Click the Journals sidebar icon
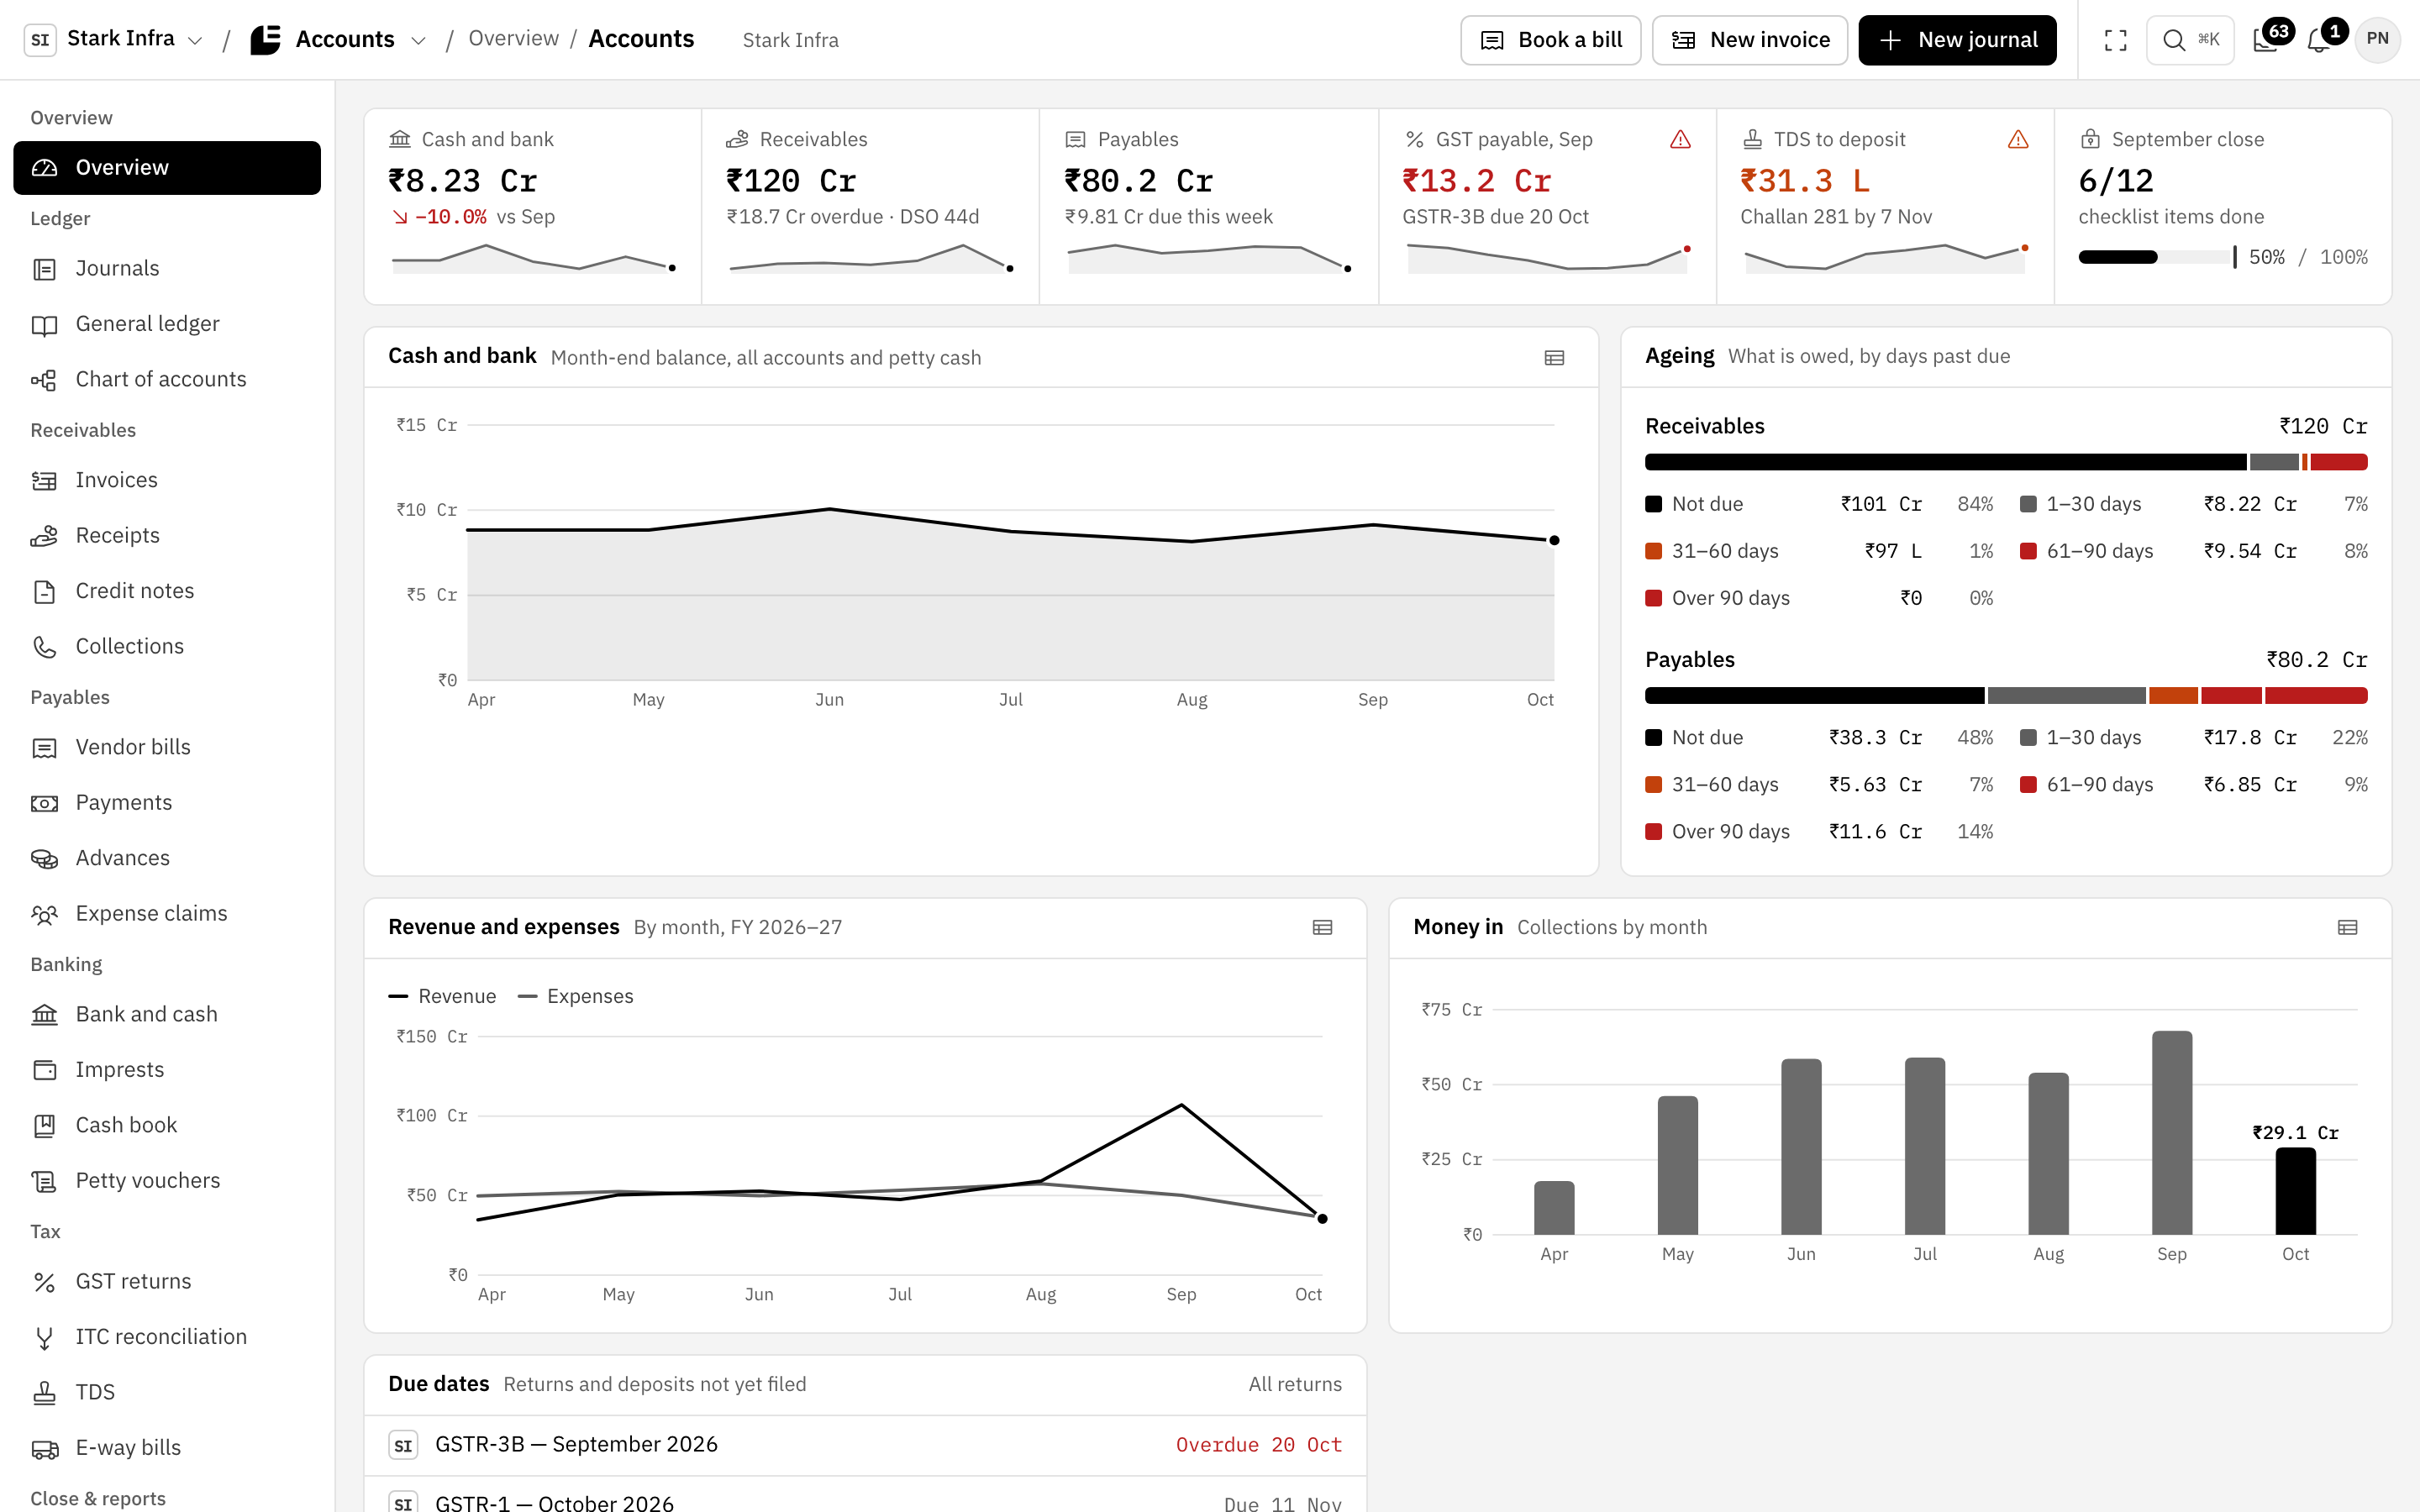Screen dimensions: 2420x1512 click(x=44, y=269)
